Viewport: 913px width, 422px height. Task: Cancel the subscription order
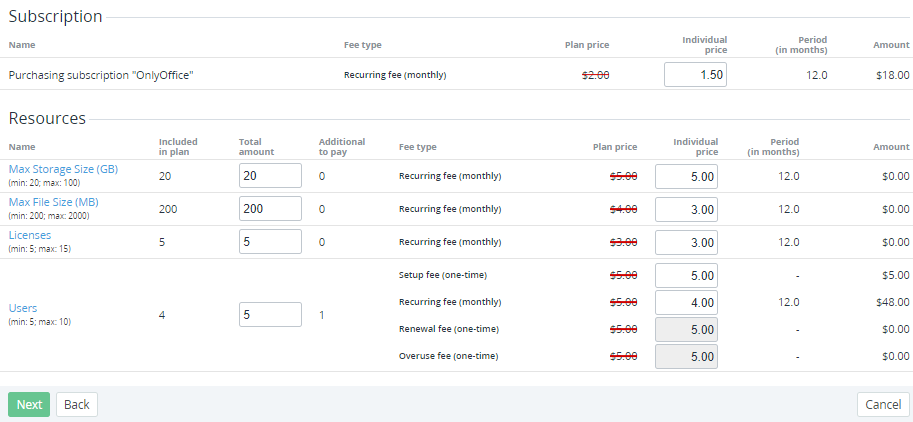coord(883,404)
